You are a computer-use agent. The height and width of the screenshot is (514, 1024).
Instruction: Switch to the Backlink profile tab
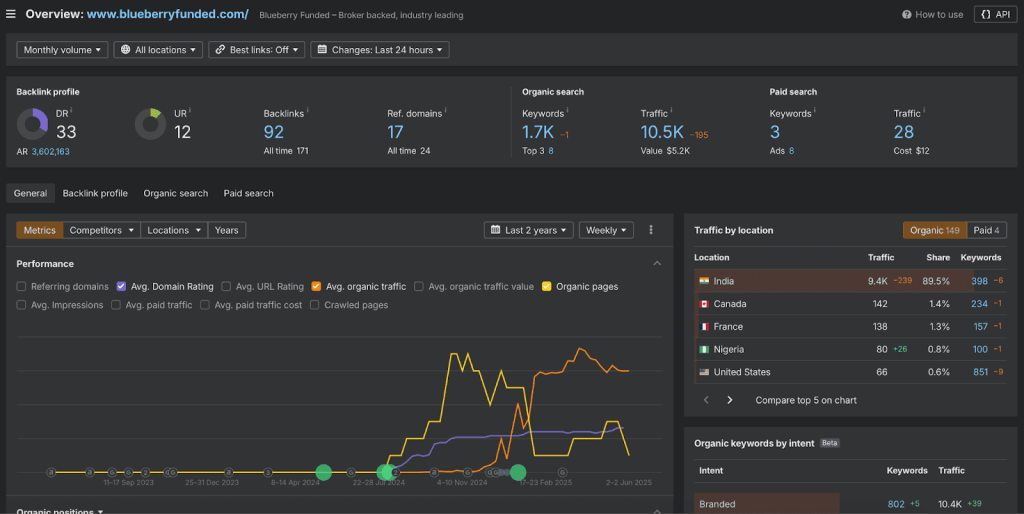(95, 193)
